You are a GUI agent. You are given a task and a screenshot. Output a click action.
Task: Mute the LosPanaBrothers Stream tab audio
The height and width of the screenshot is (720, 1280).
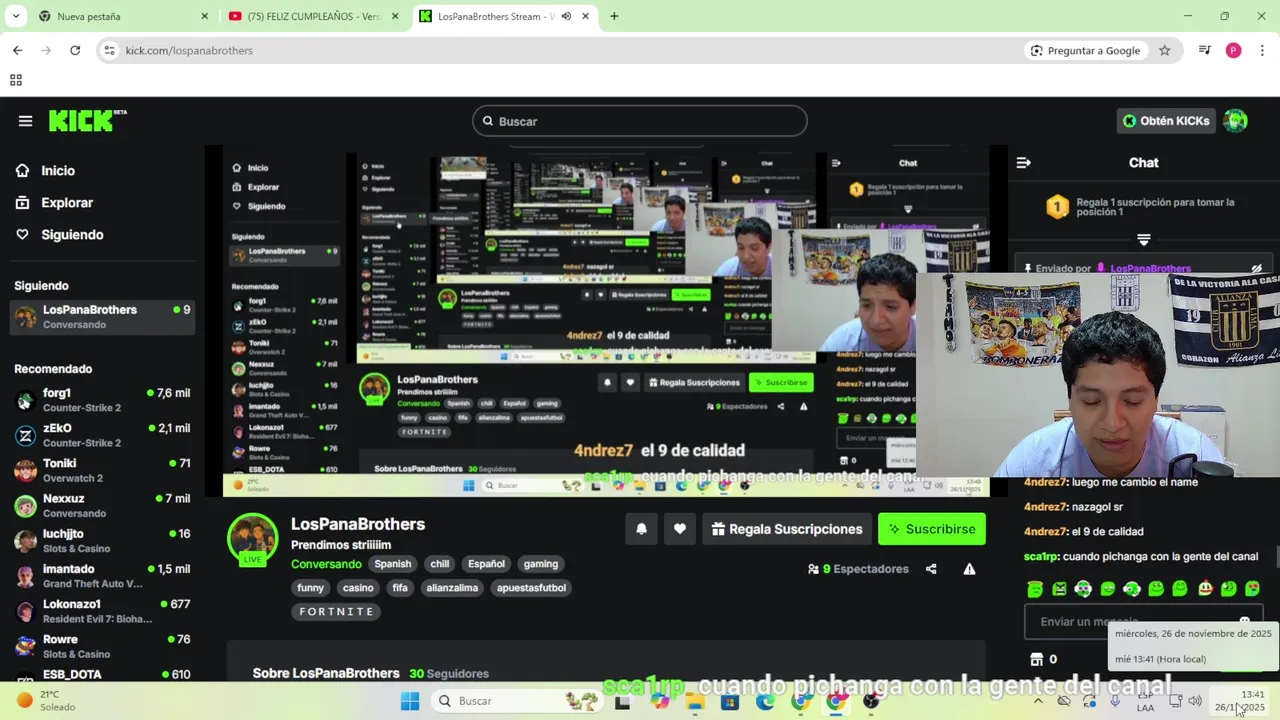566,16
